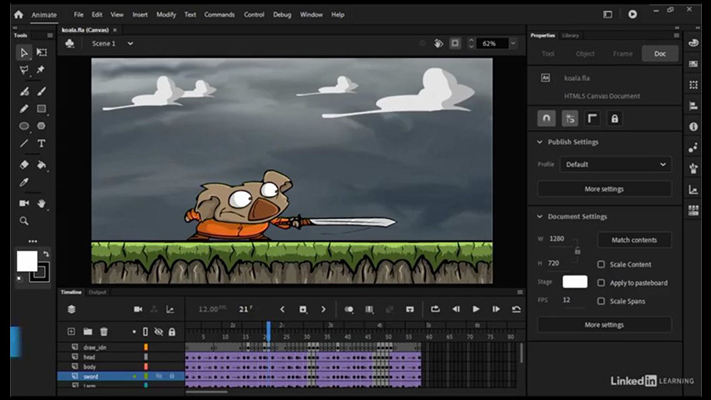Screen dimensions: 711x400
Task: Select the Text tool
Action: point(41,144)
